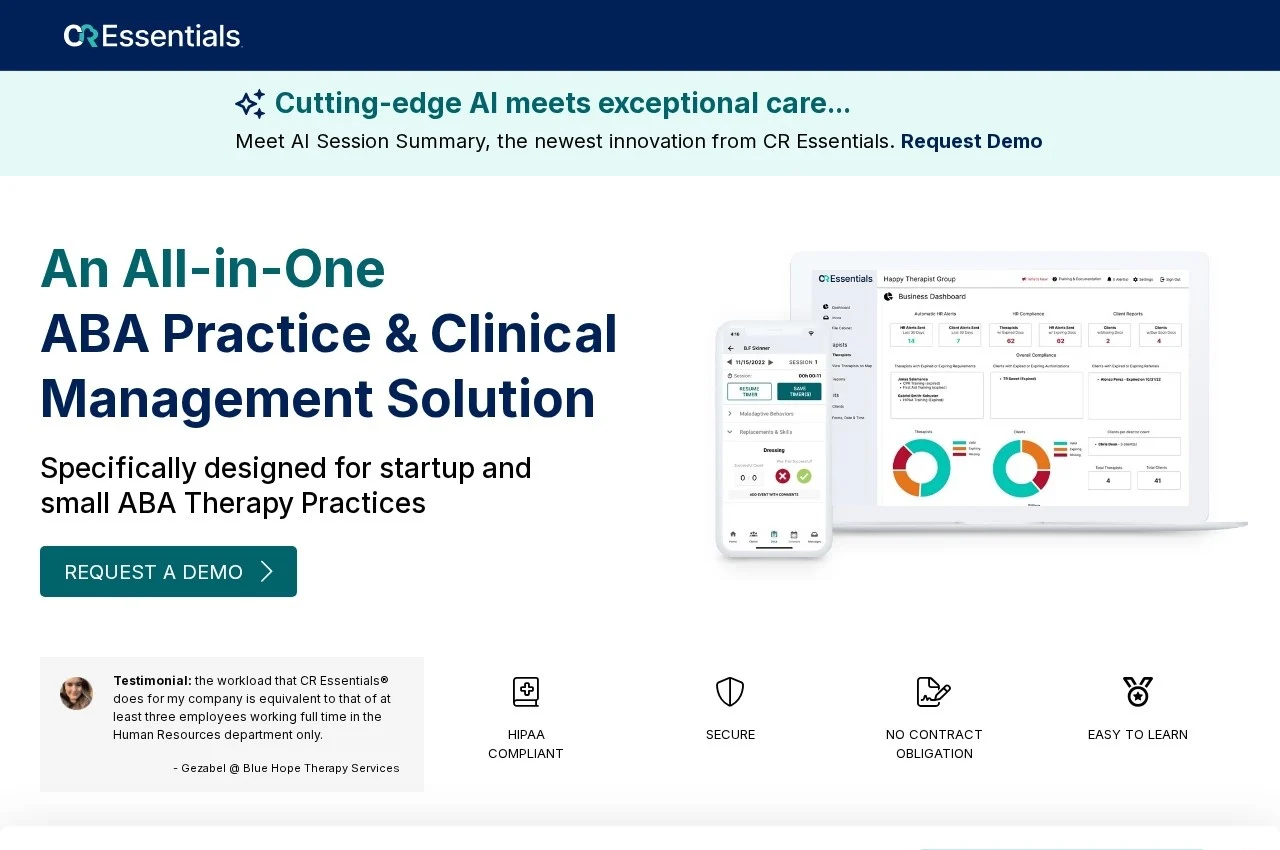The height and width of the screenshot is (850, 1280).
Task: Click the "HIPAA COMPLIANT" label
Action: tap(526, 744)
